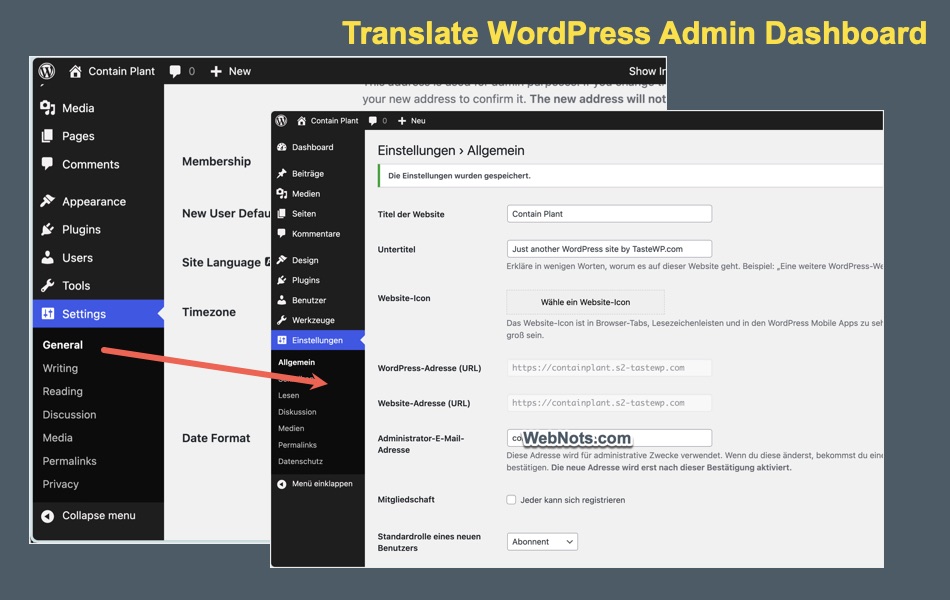Click the Beiträge pin icon in German sidebar

pyautogui.click(x=282, y=173)
